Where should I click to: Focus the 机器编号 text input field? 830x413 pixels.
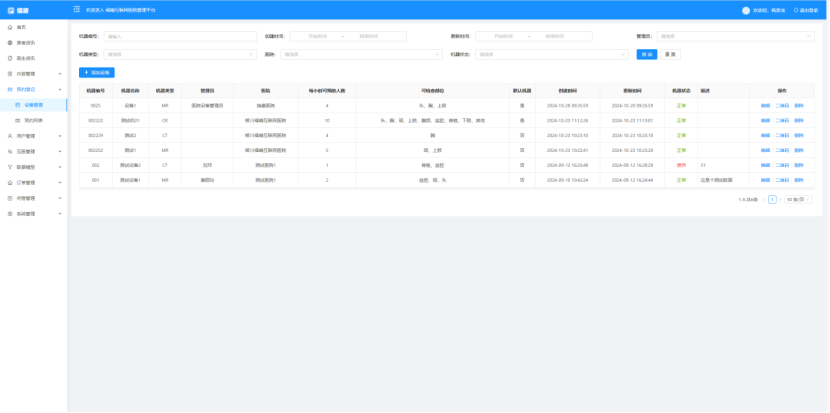[180, 36]
